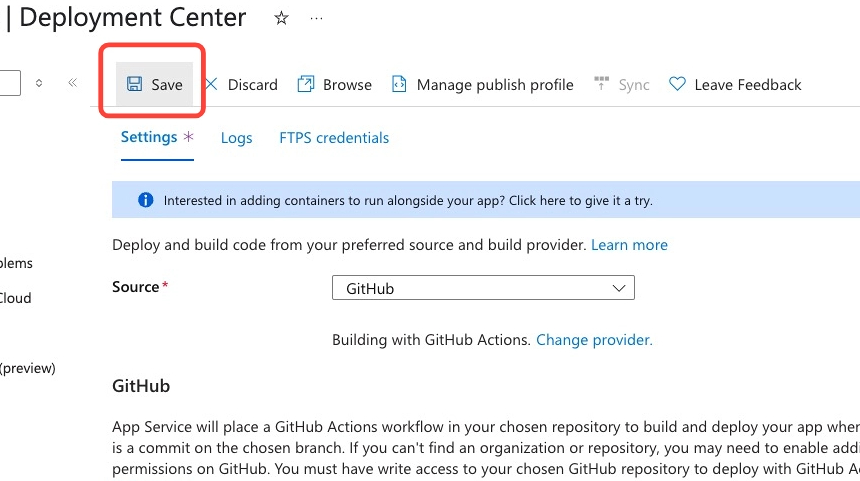Switch to the Logs tab
This screenshot has width=860, height=481.
pyautogui.click(x=236, y=138)
